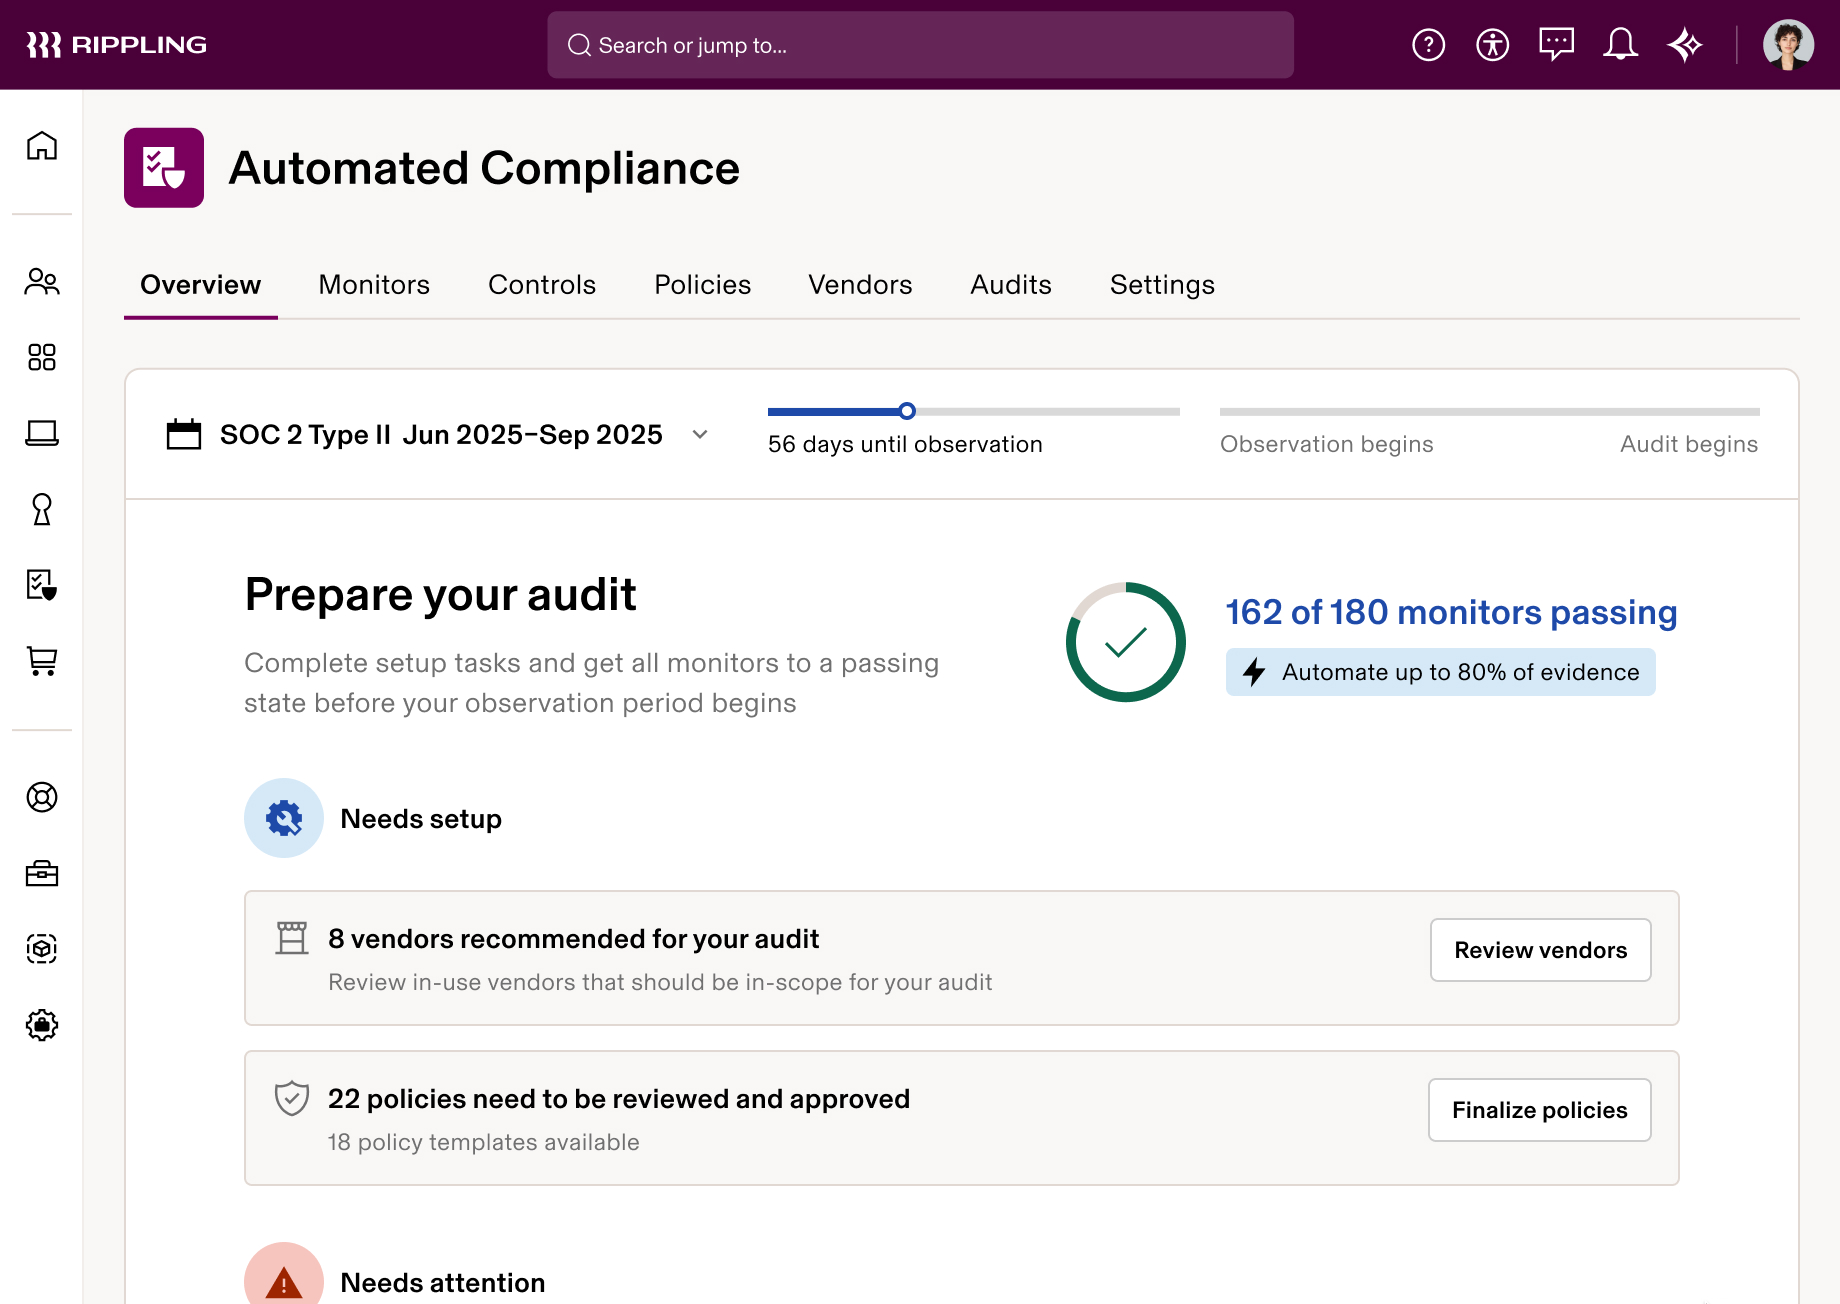Click the Review vendors button
This screenshot has width=1840, height=1304.
pos(1540,950)
